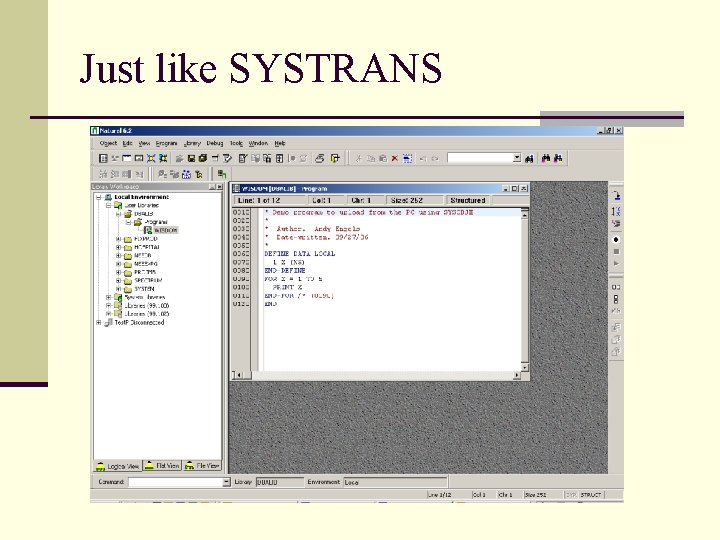The width and height of the screenshot is (720, 540).
Task: Click the dimmed scissors cut icon
Action: coord(359,158)
